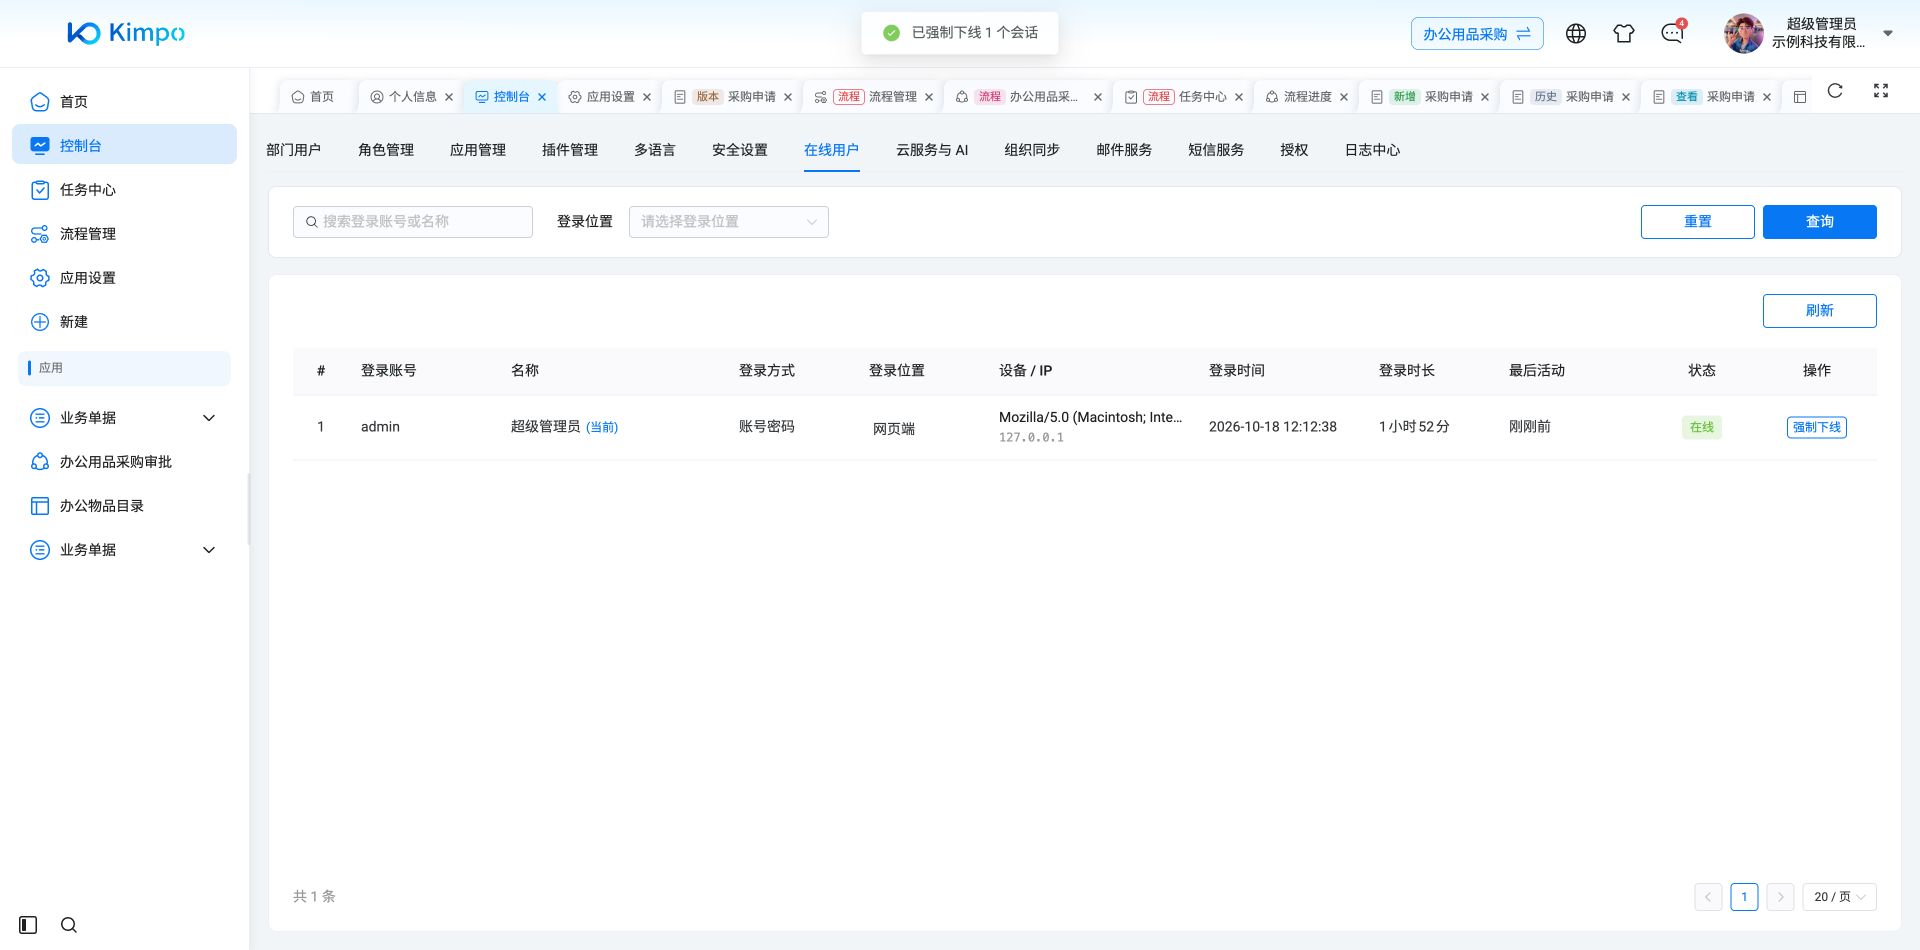1920x950 pixels.
Task: Click the page reload icon in tab bar
Action: click(1835, 90)
